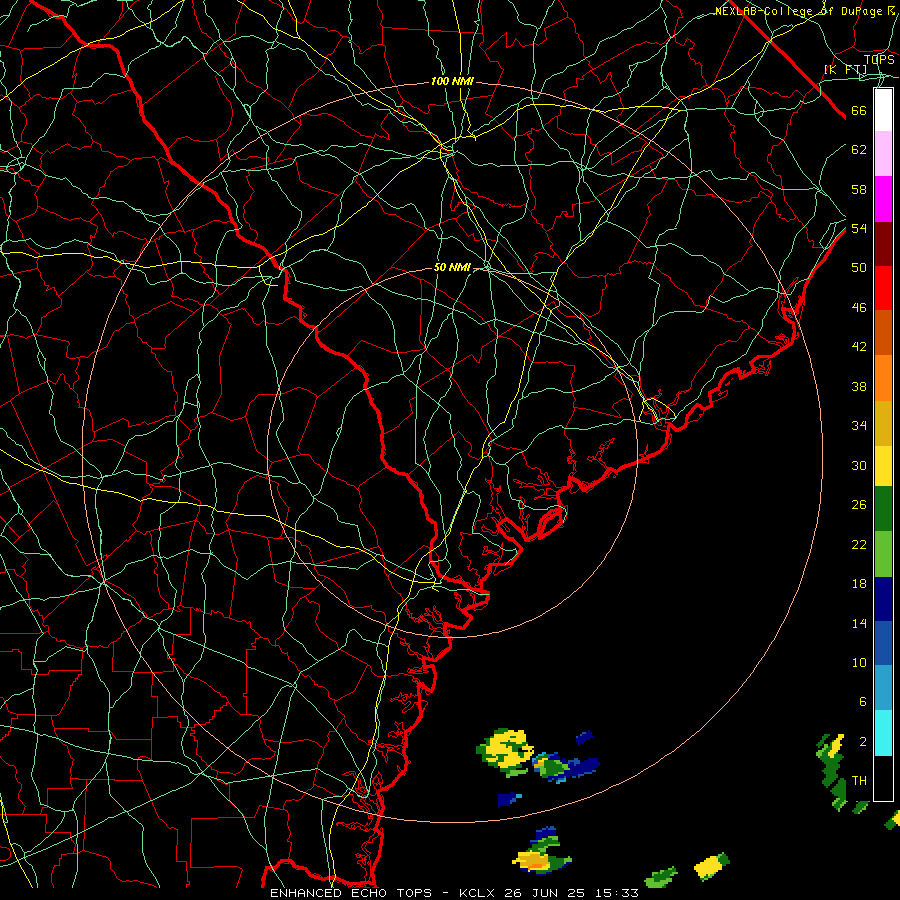Click the '34' scale value

pyautogui.click(x=859, y=426)
